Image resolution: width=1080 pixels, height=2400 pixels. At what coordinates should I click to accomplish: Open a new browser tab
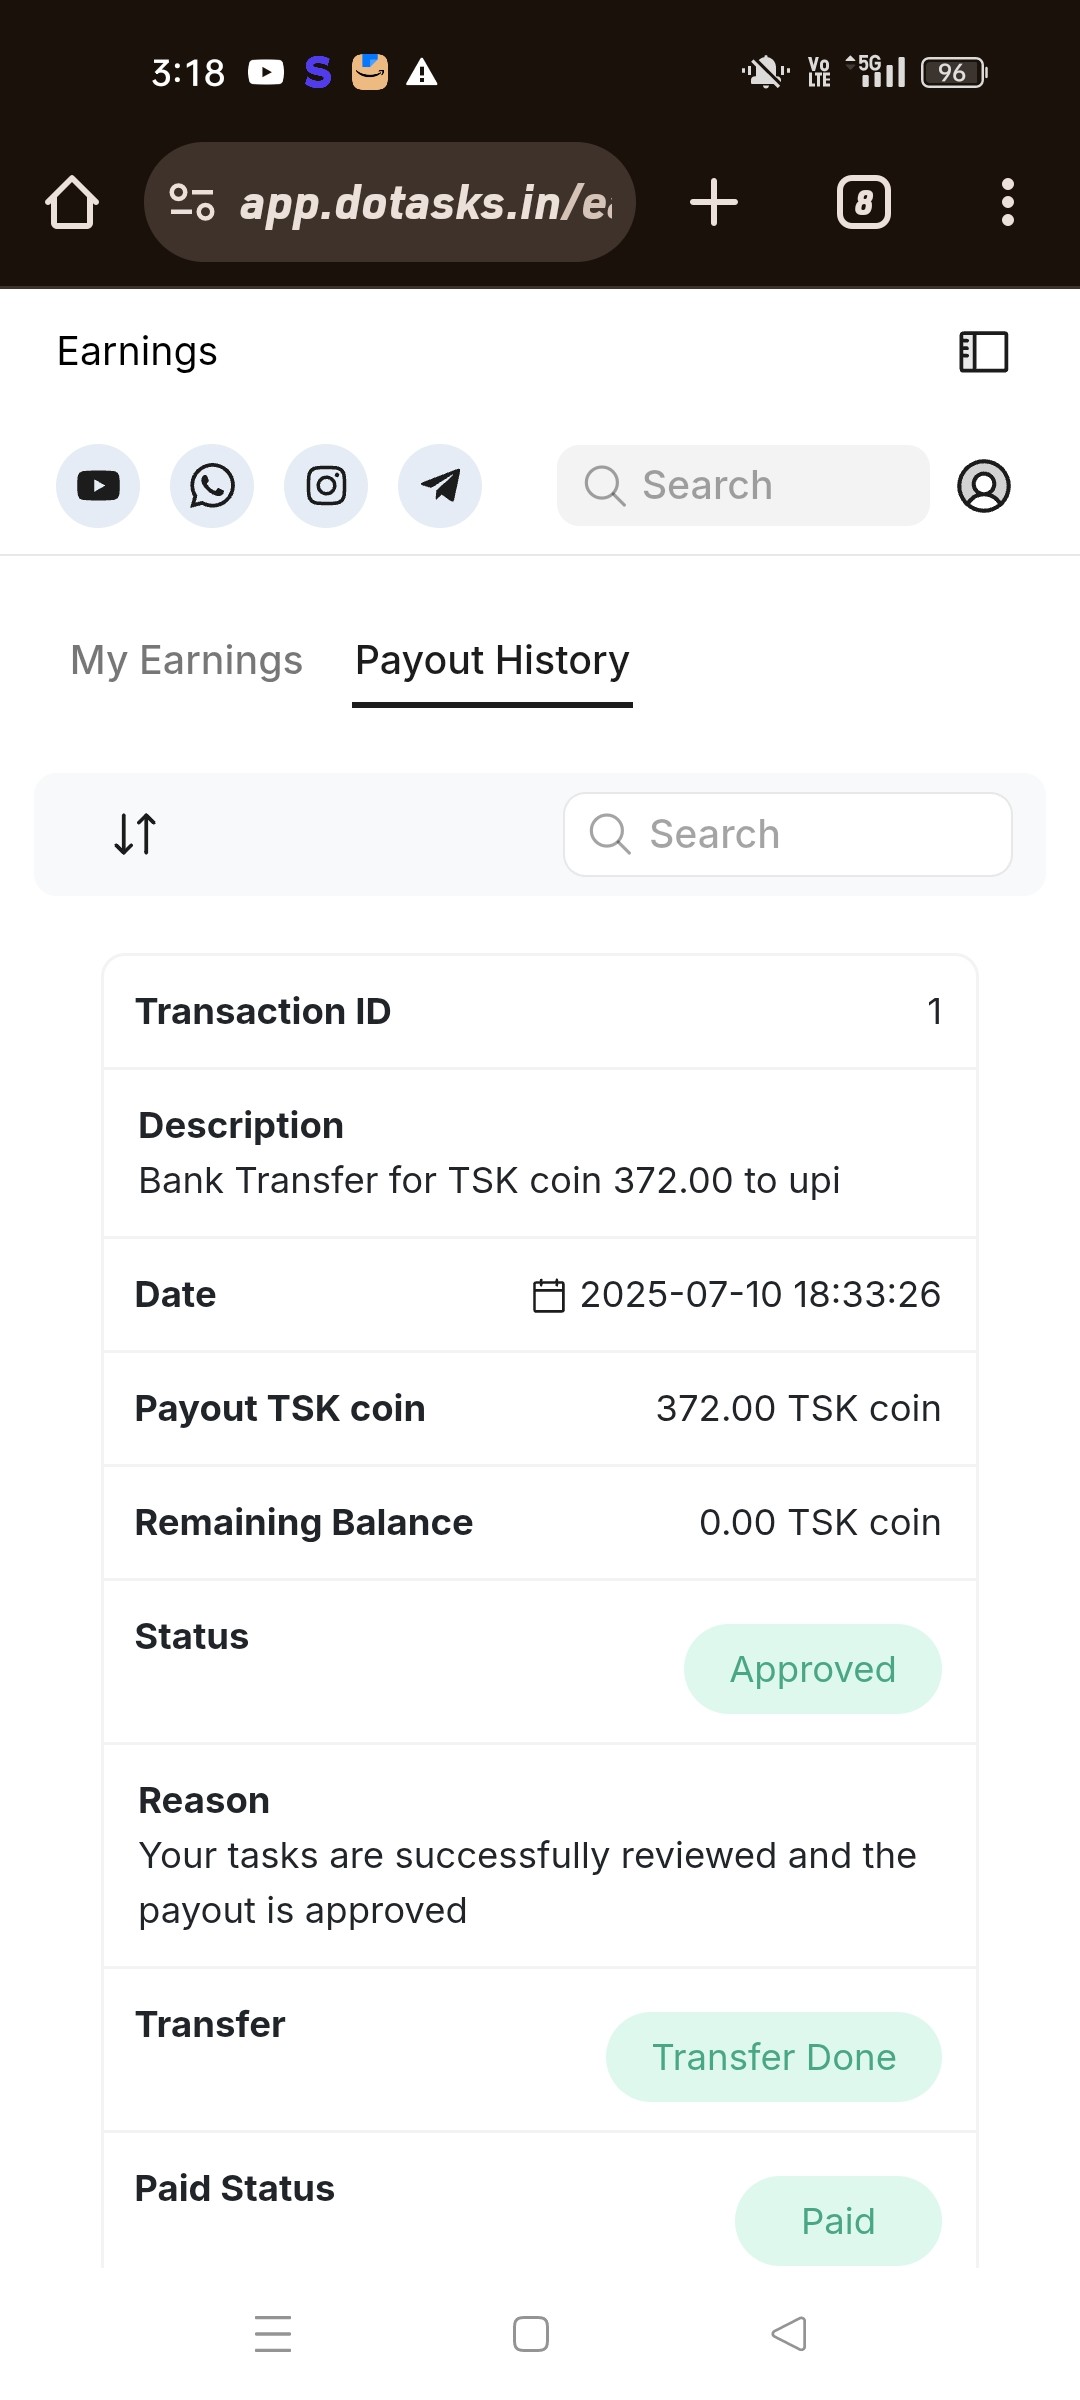tap(714, 203)
